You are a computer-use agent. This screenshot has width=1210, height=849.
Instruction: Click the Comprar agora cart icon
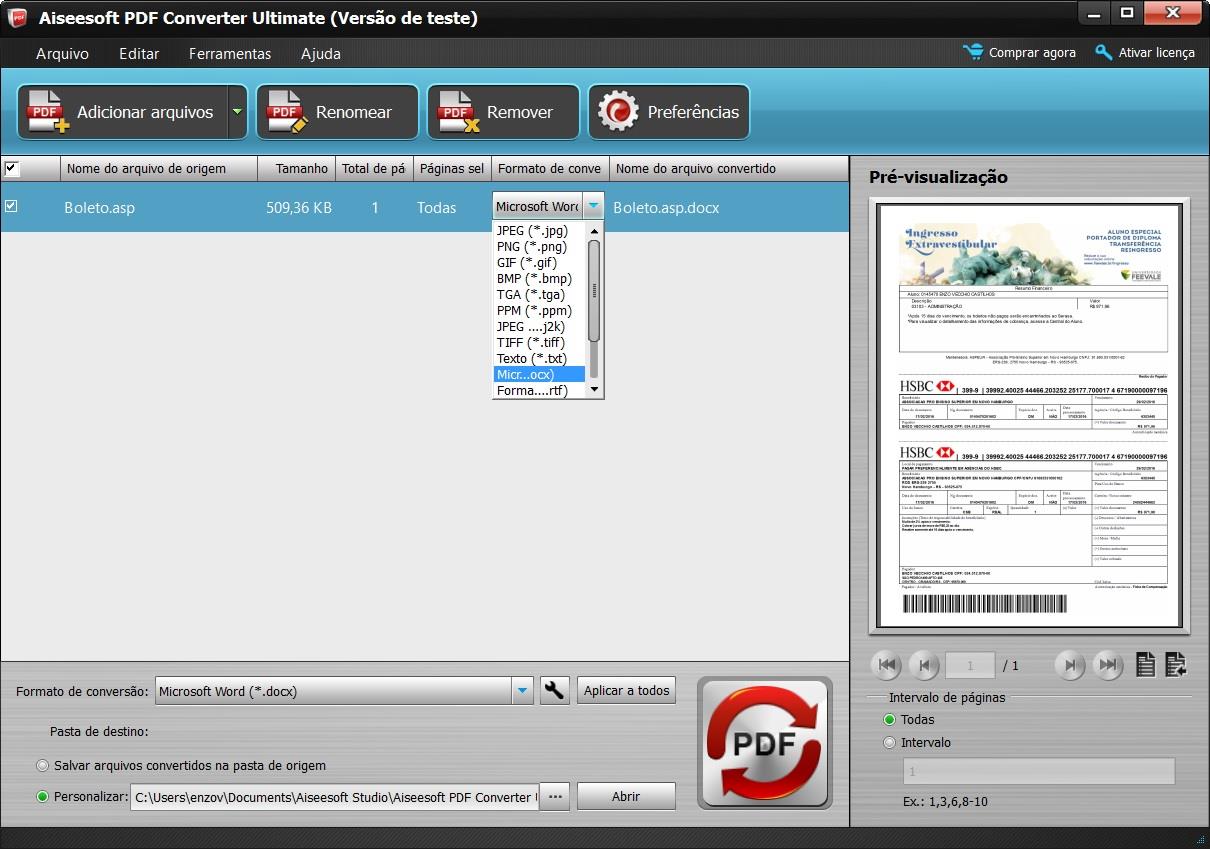973,52
